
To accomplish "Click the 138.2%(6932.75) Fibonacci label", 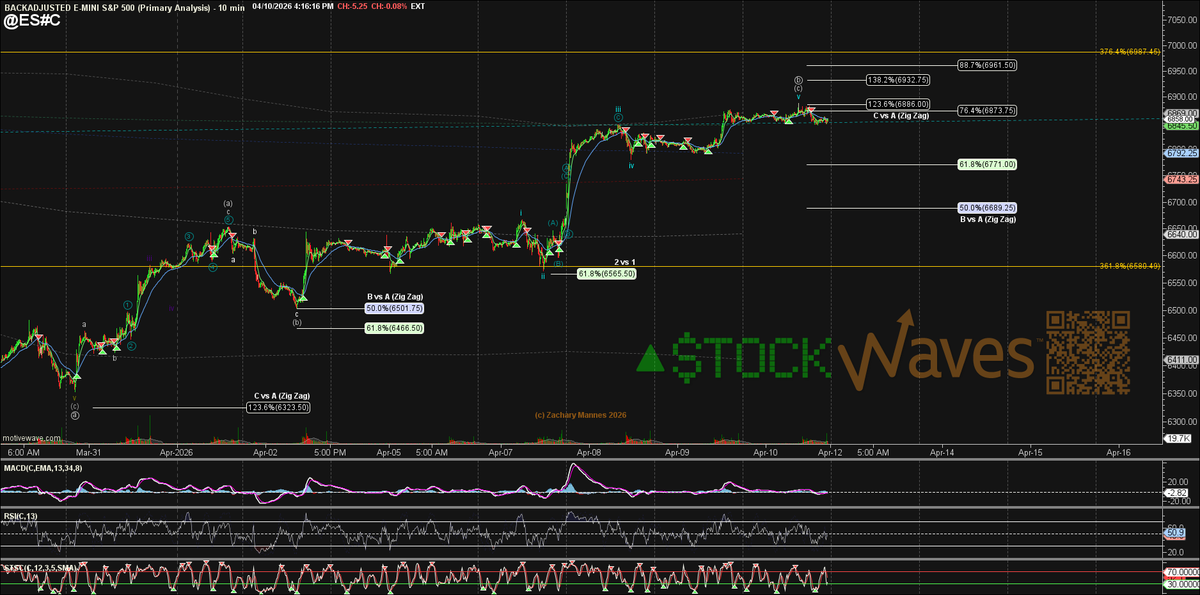I will [899, 79].
